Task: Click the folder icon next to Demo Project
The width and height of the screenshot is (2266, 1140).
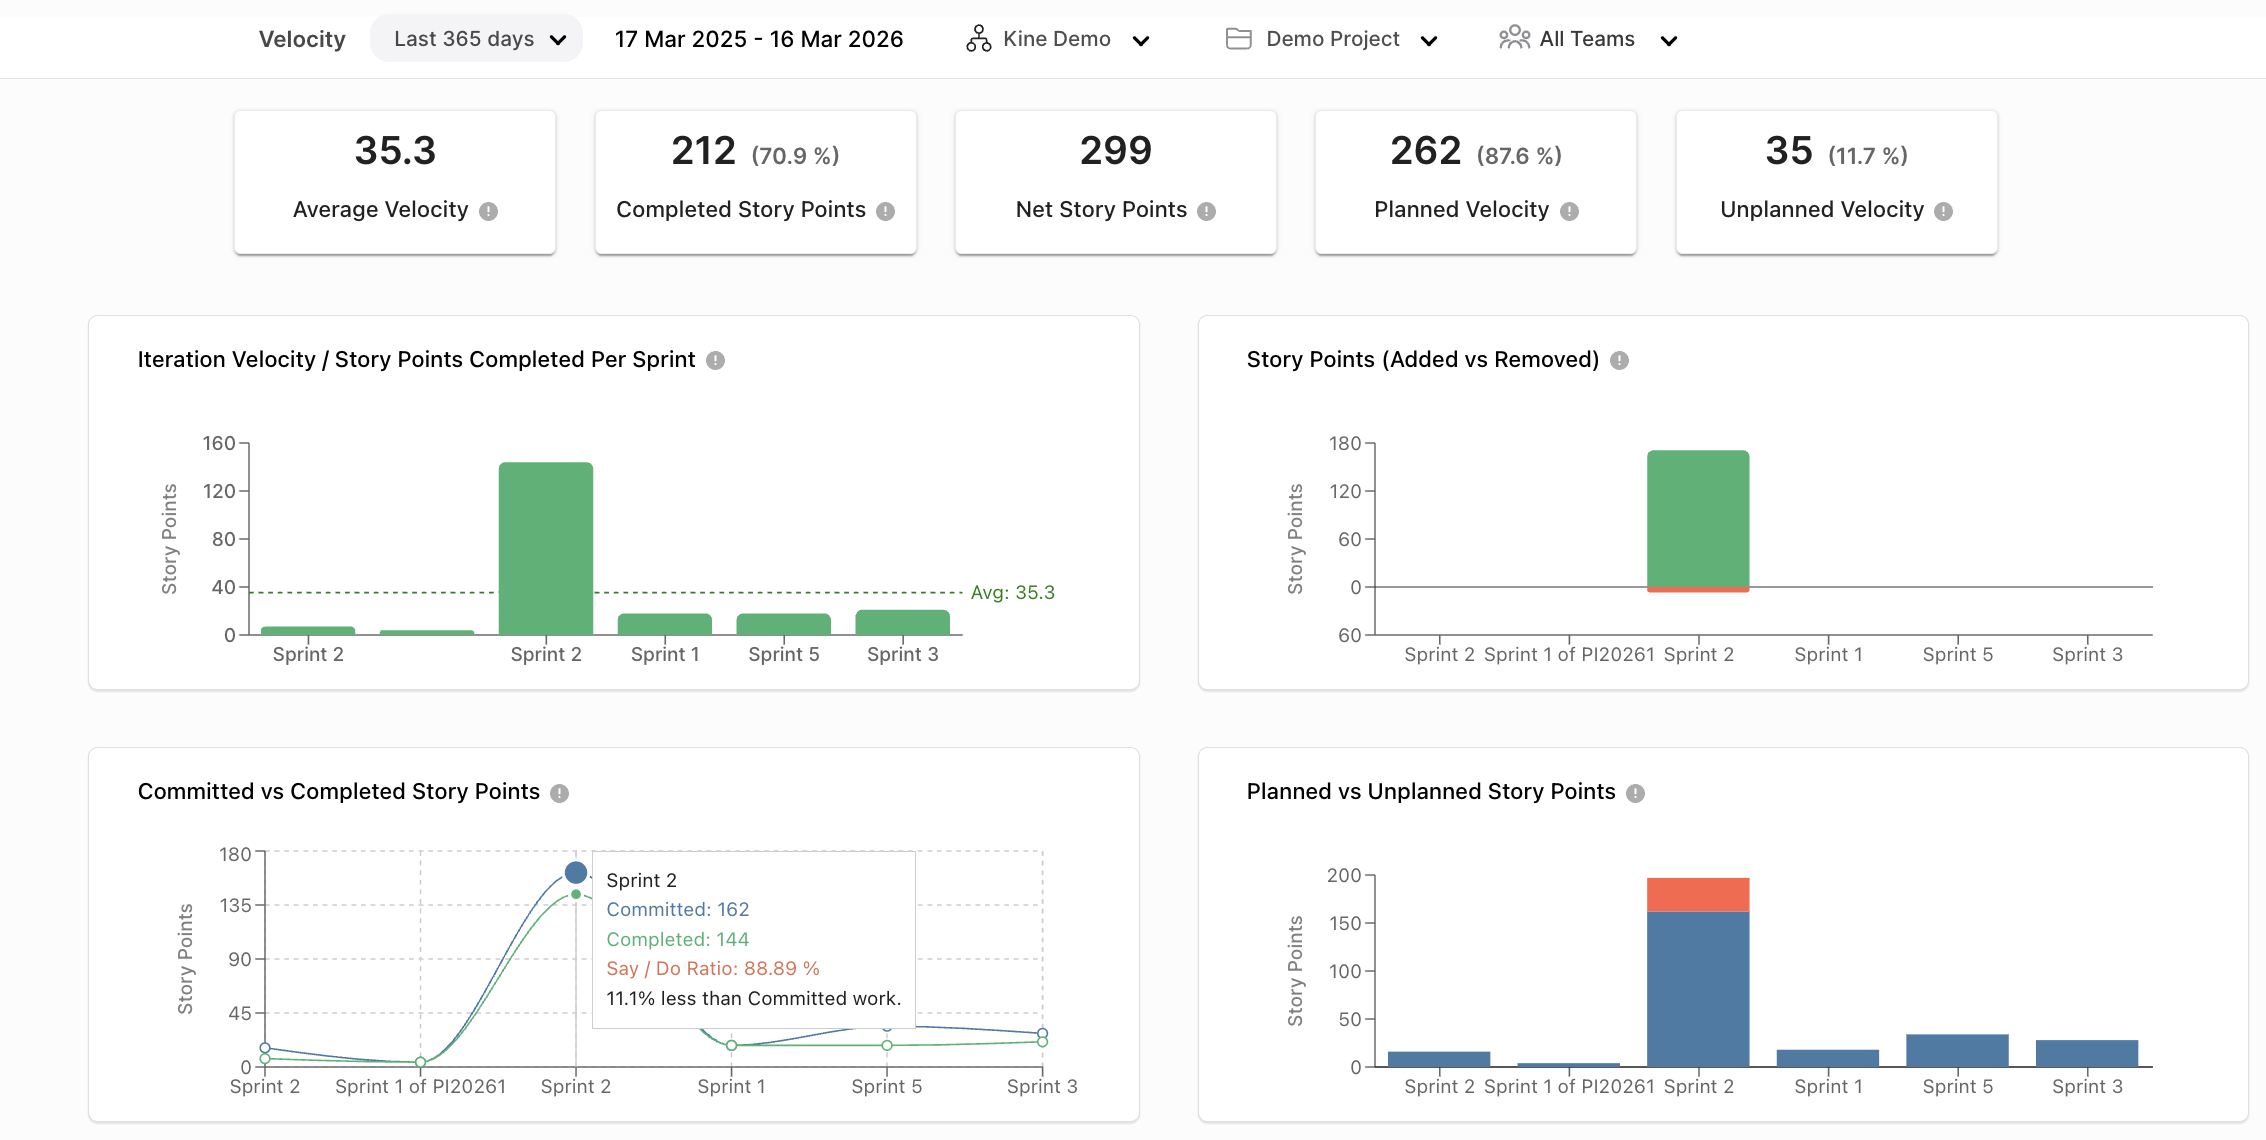Action: pos(1237,39)
